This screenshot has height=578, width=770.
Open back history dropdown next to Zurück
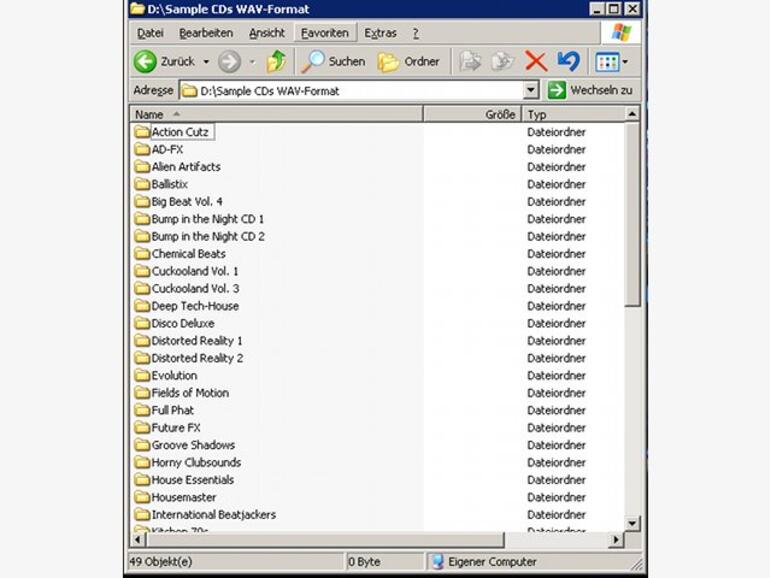[x=206, y=62]
